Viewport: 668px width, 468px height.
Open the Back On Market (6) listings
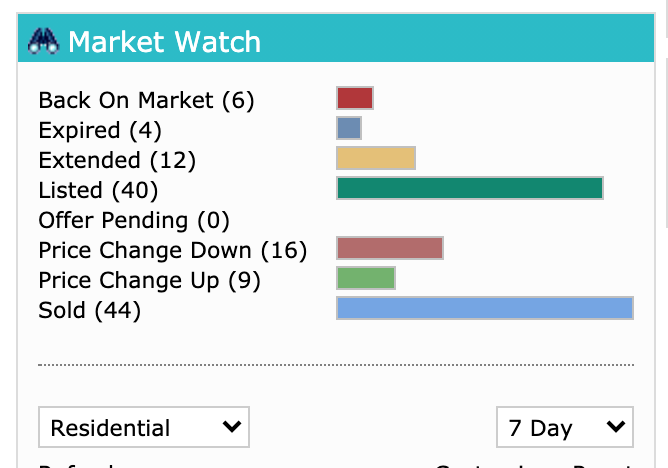click(x=146, y=100)
